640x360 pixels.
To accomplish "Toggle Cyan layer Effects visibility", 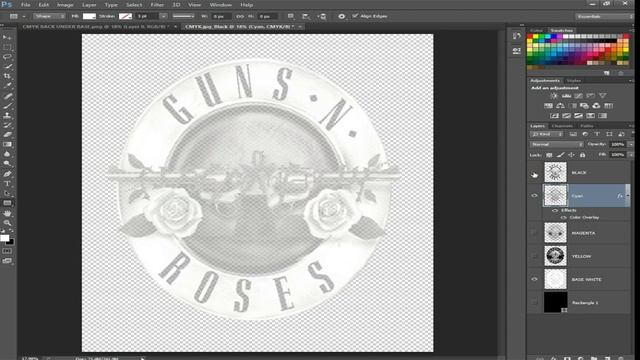I will tap(555, 211).
